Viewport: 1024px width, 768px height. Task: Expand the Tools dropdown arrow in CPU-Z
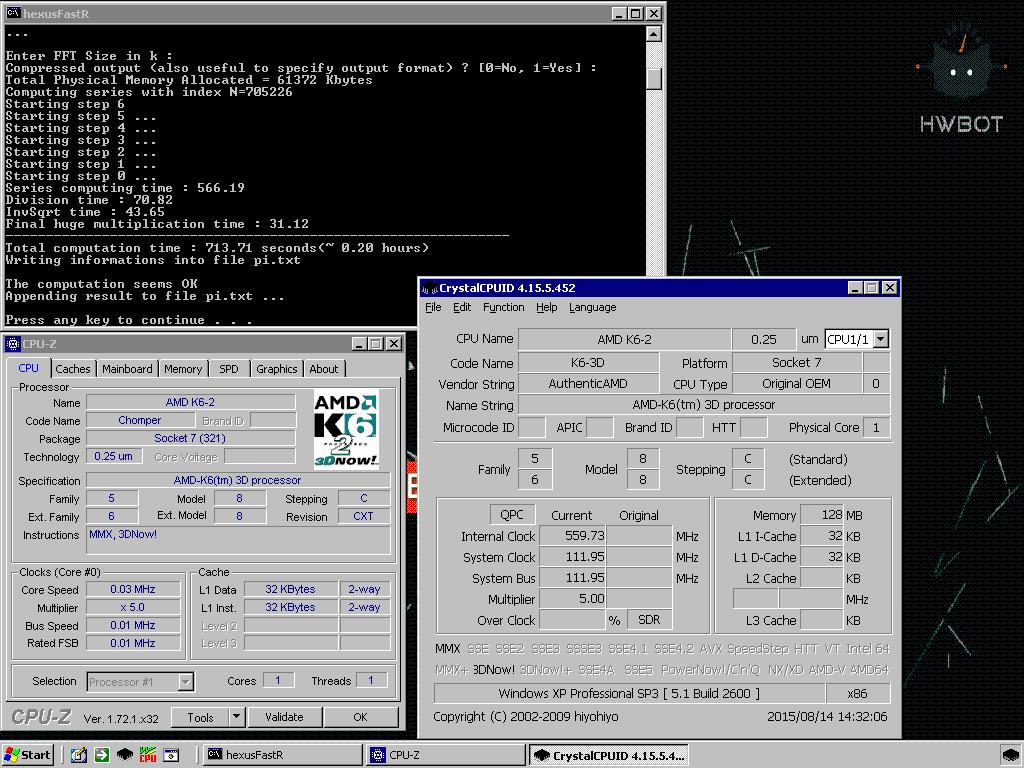click(236, 717)
